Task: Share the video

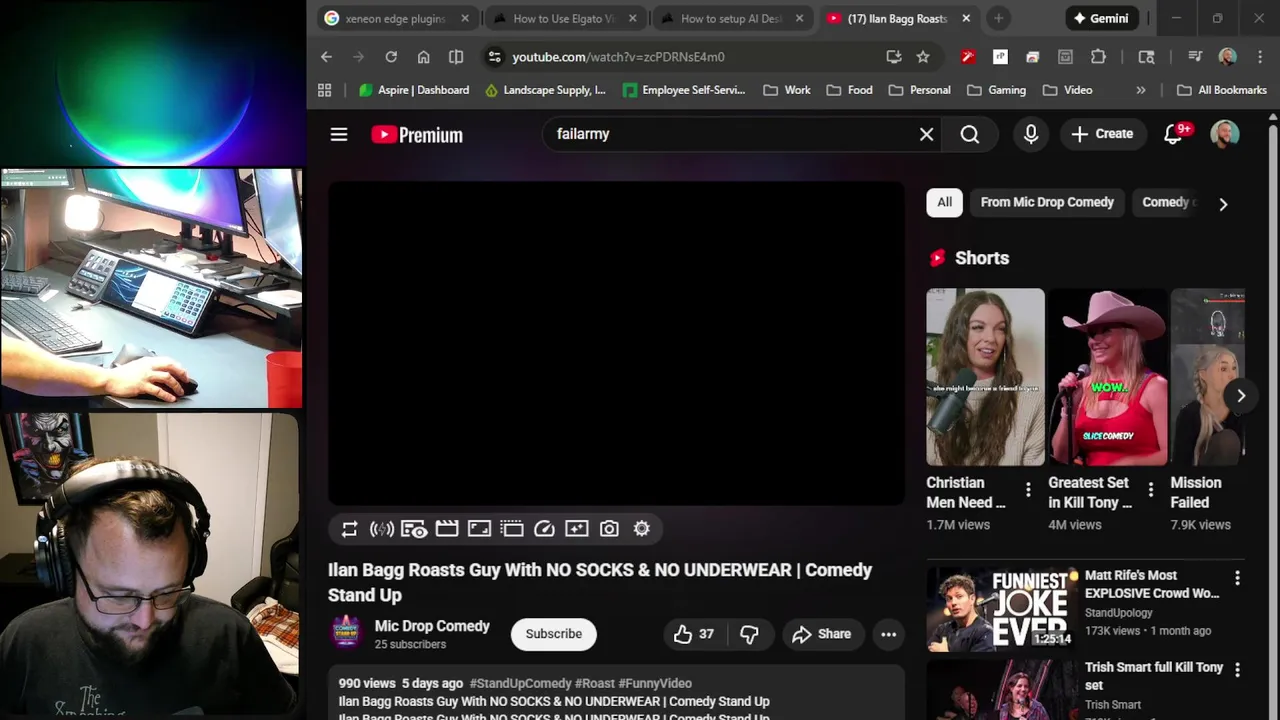Action: click(x=822, y=634)
